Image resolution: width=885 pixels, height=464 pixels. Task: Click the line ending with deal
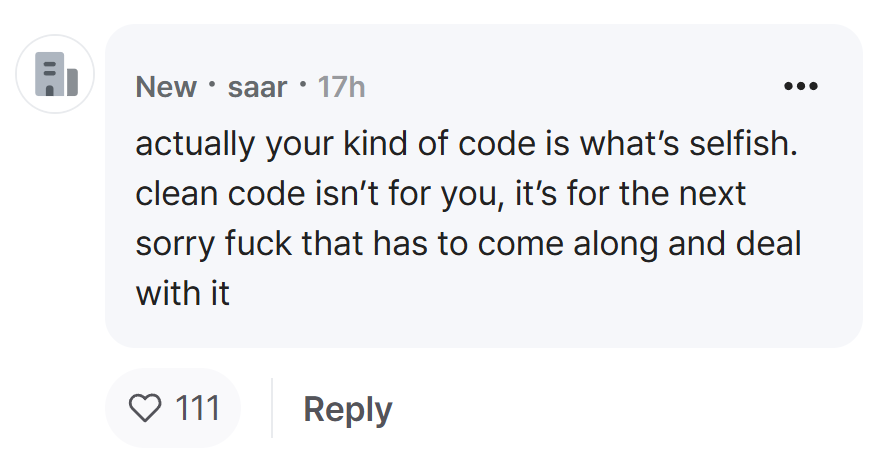pyautogui.click(x=468, y=244)
